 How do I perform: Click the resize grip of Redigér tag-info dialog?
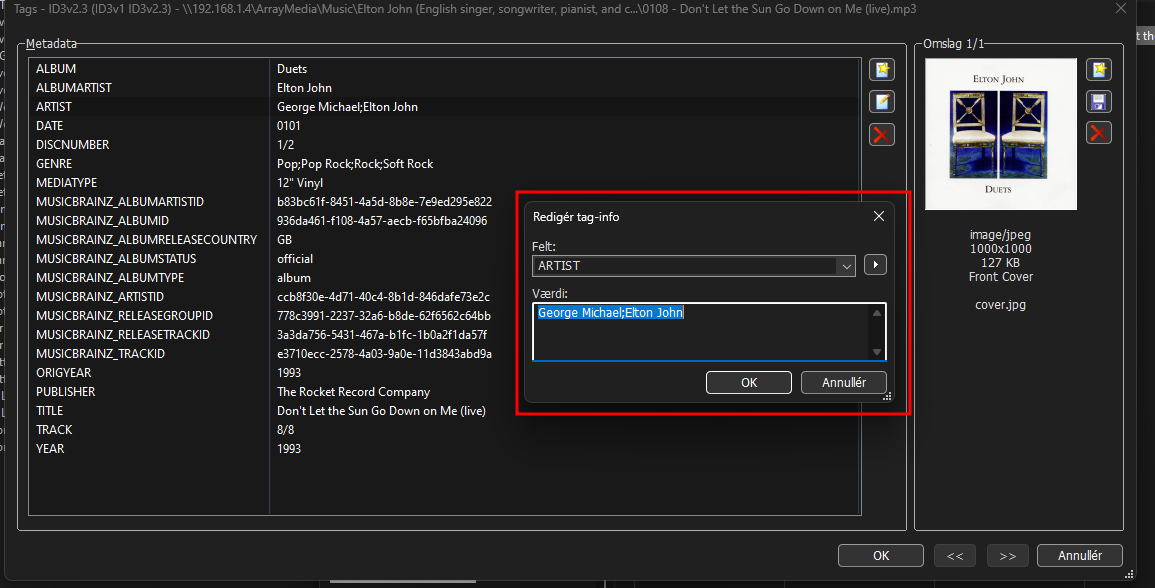pos(887,396)
